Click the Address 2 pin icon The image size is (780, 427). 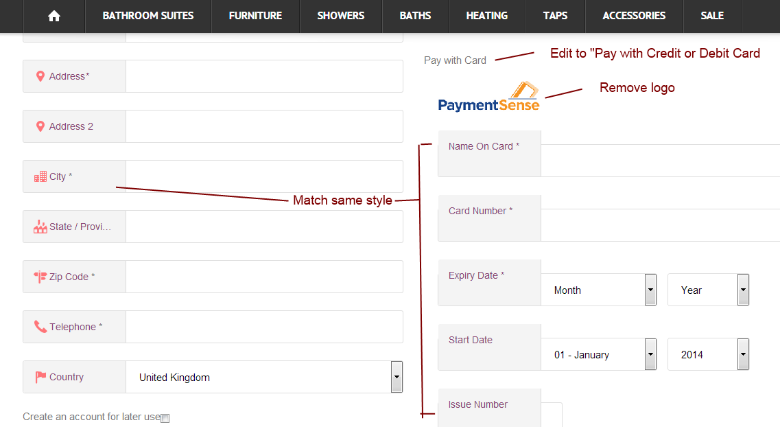coord(40,126)
